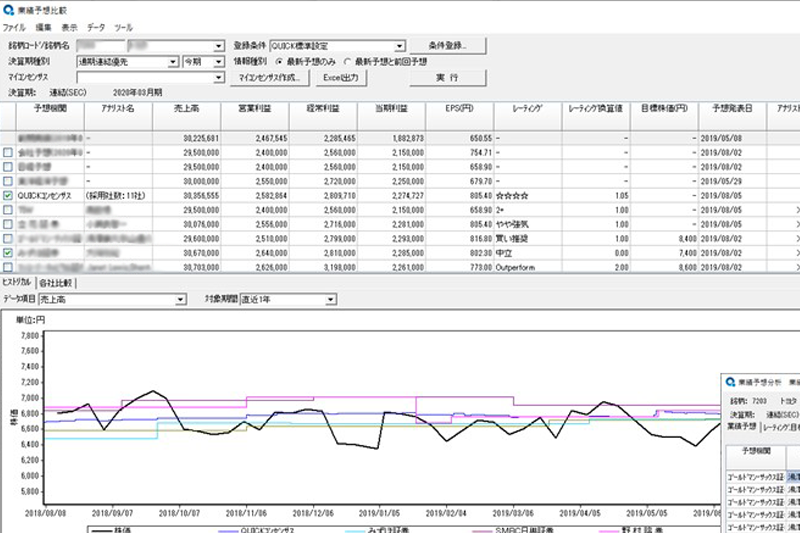The image size is (800, 533).
Task: Open the 編集 menu
Action: point(43,27)
